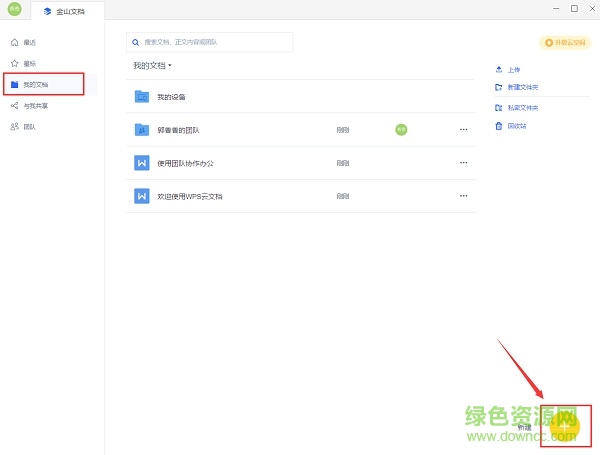Click the document search input field
This screenshot has width=600, height=455.
[x=210, y=42]
